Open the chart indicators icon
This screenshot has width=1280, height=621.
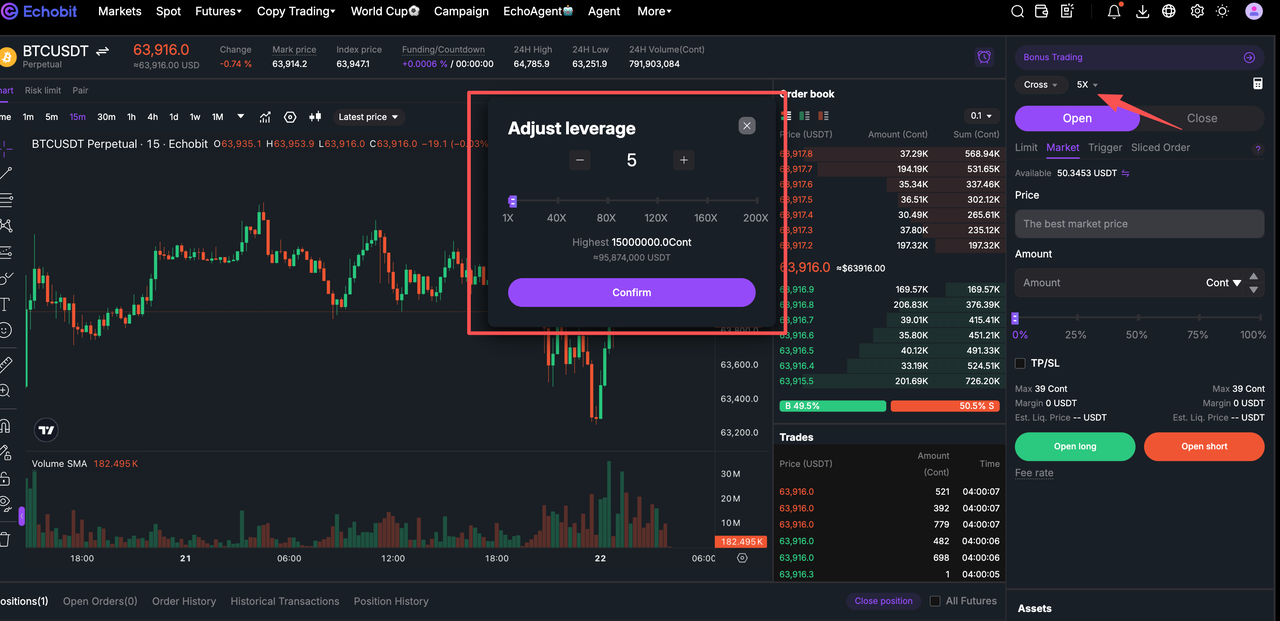pos(266,117)
